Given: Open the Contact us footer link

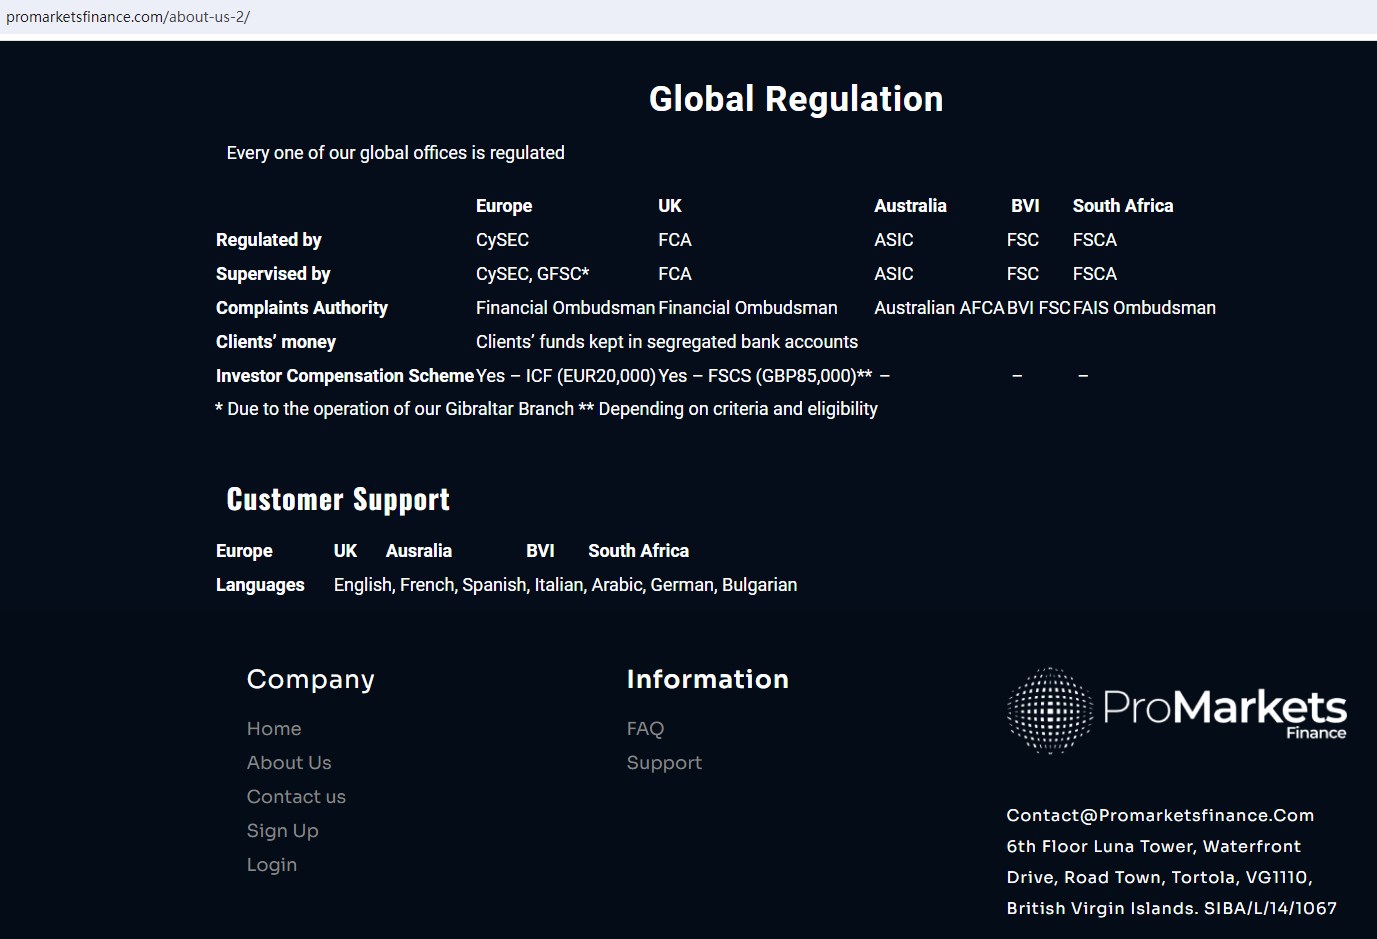Looking at the screenshot, I should point(296,797).
